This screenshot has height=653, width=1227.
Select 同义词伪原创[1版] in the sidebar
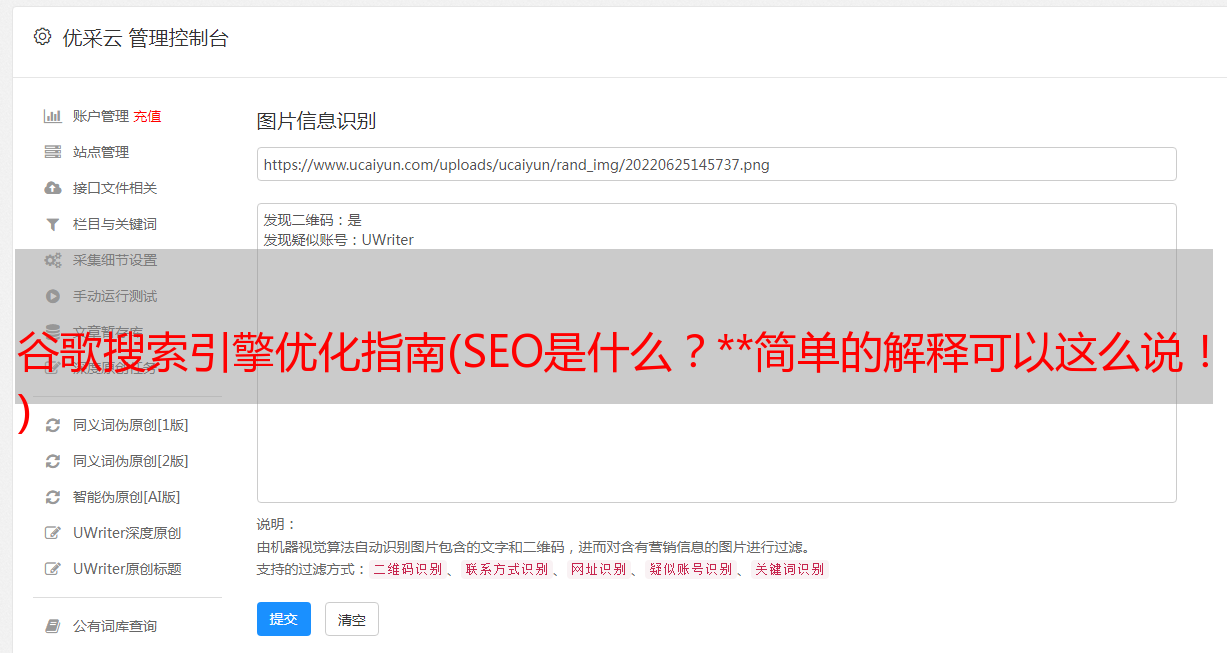click(131, 425)
